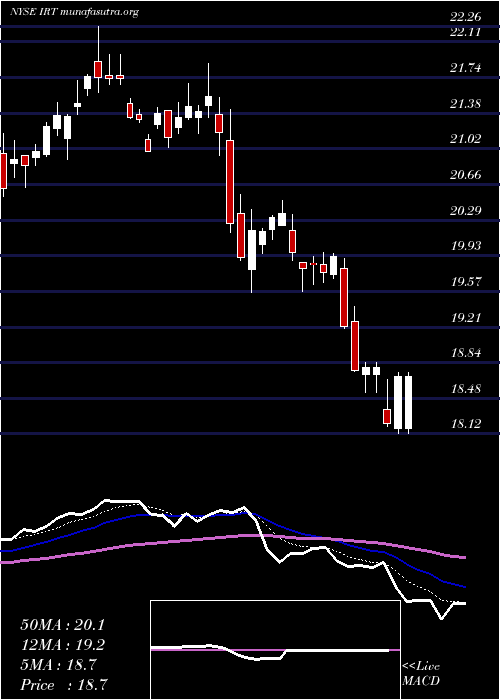
Task: Click the '5MA : 18.7' readout
Action: tap(58, 665)
